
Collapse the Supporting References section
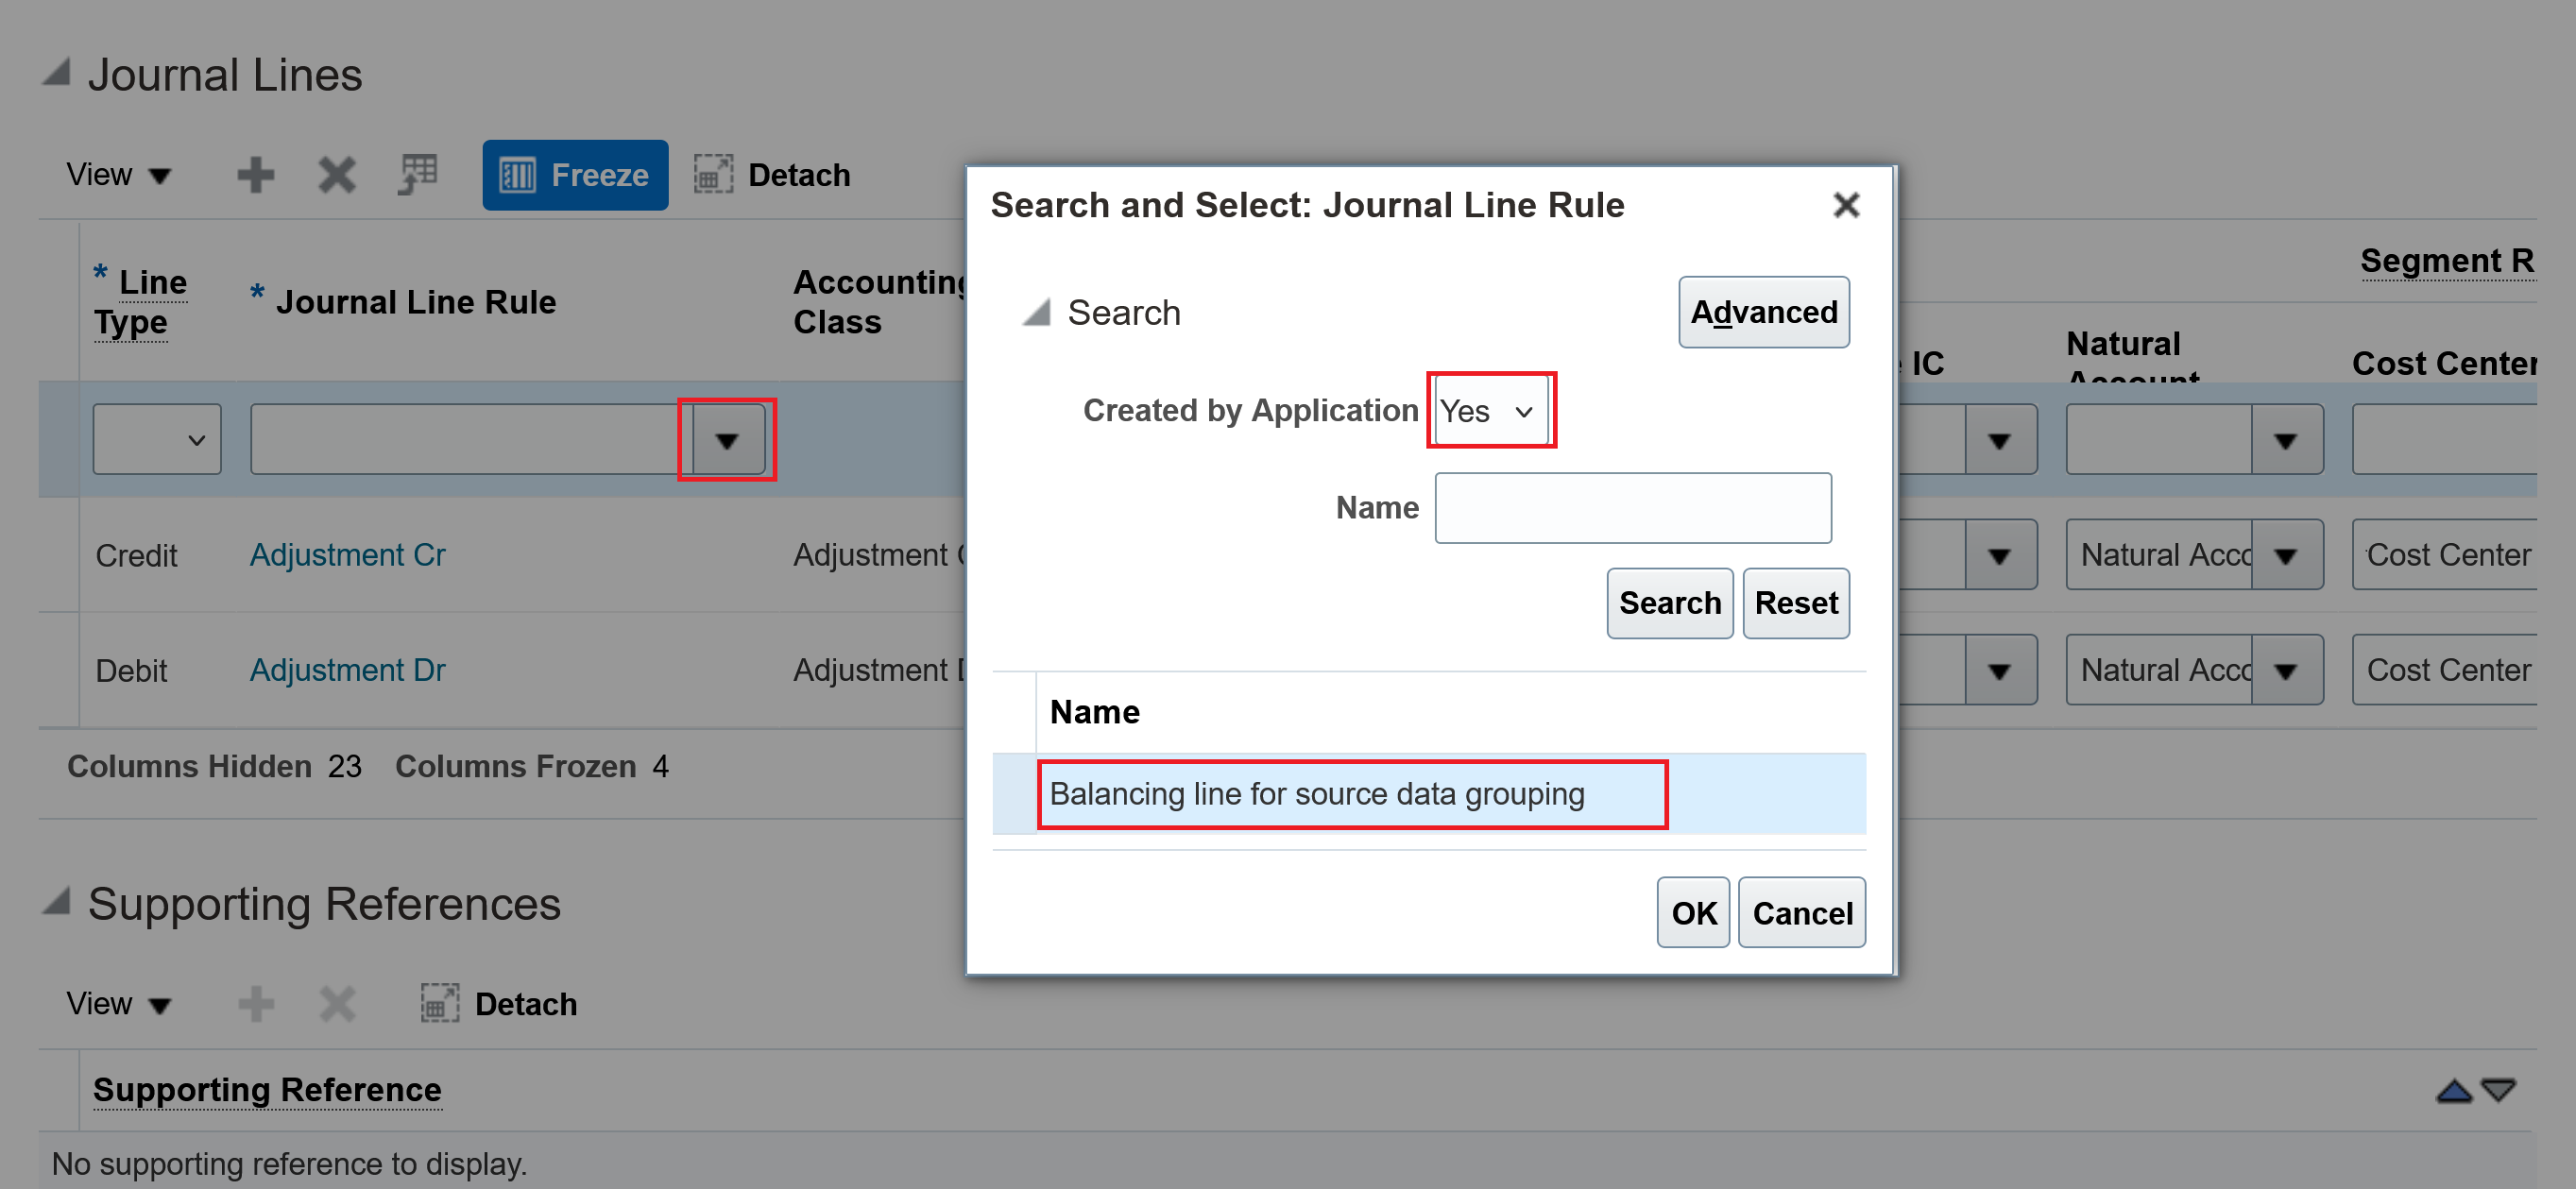point(56,901)
